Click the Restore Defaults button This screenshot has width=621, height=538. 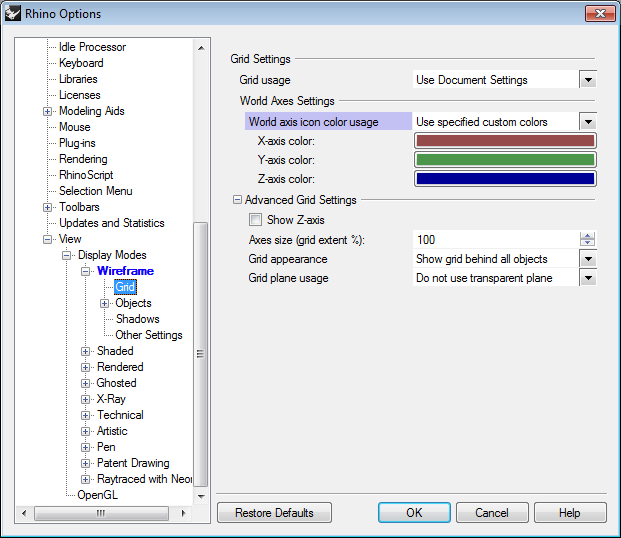click(274, 513)
